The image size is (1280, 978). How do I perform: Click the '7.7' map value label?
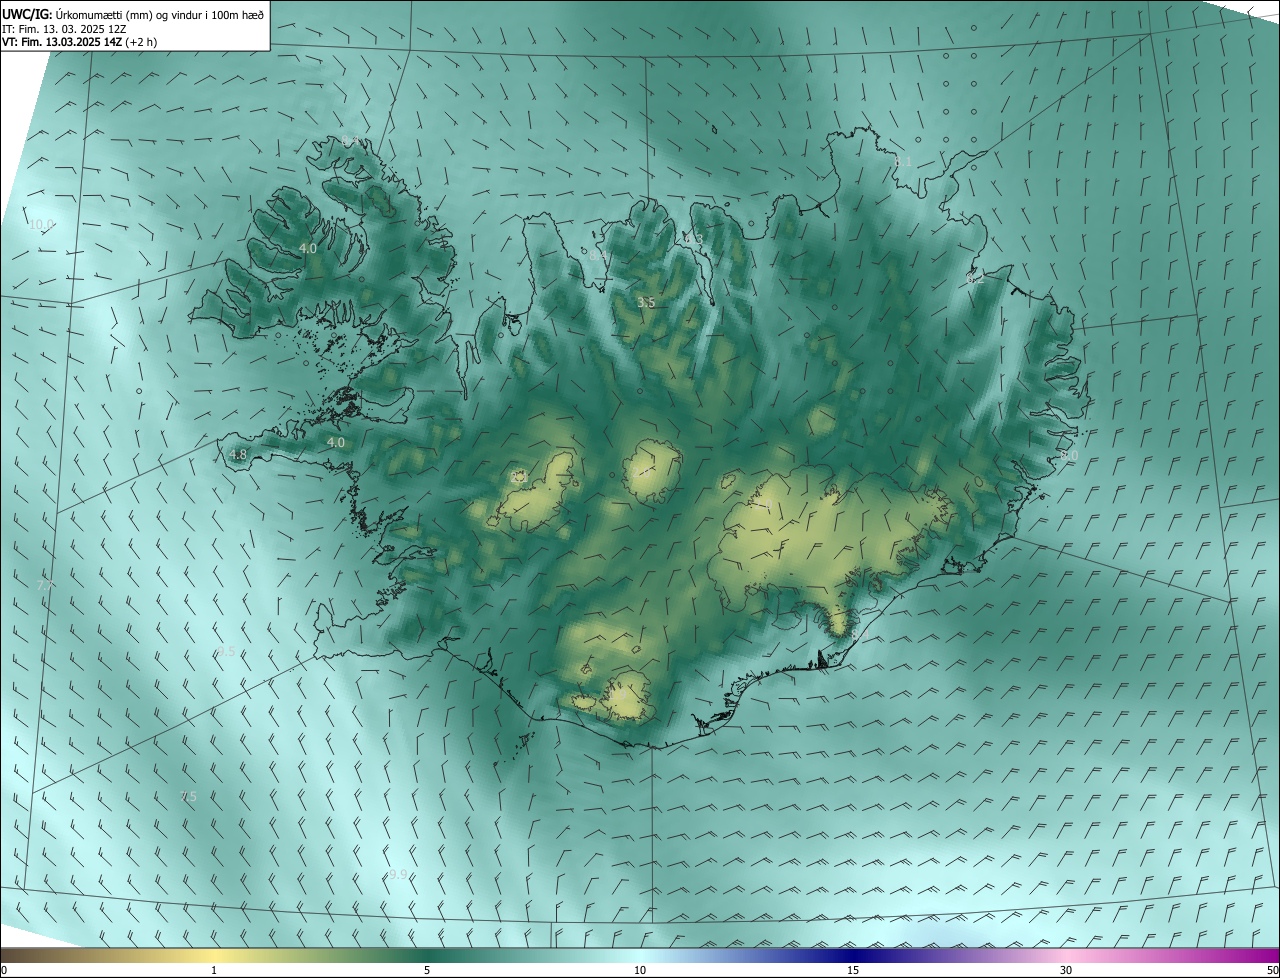pyautogui.click(x=46, y=585)
